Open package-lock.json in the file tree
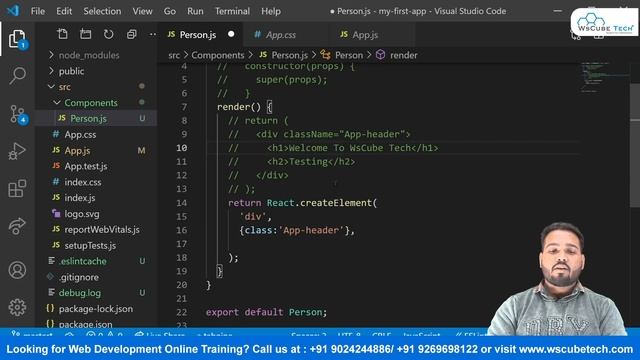Image resolution: width=640 pixels, height=360 pixels. (x=96, y=309)
